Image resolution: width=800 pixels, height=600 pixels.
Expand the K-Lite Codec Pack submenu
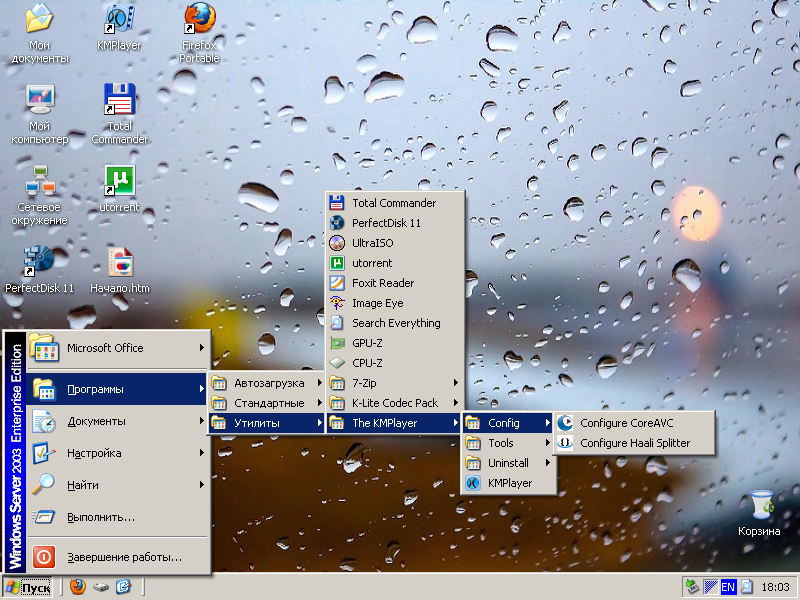pyautogui.click(x=395, y=403)
